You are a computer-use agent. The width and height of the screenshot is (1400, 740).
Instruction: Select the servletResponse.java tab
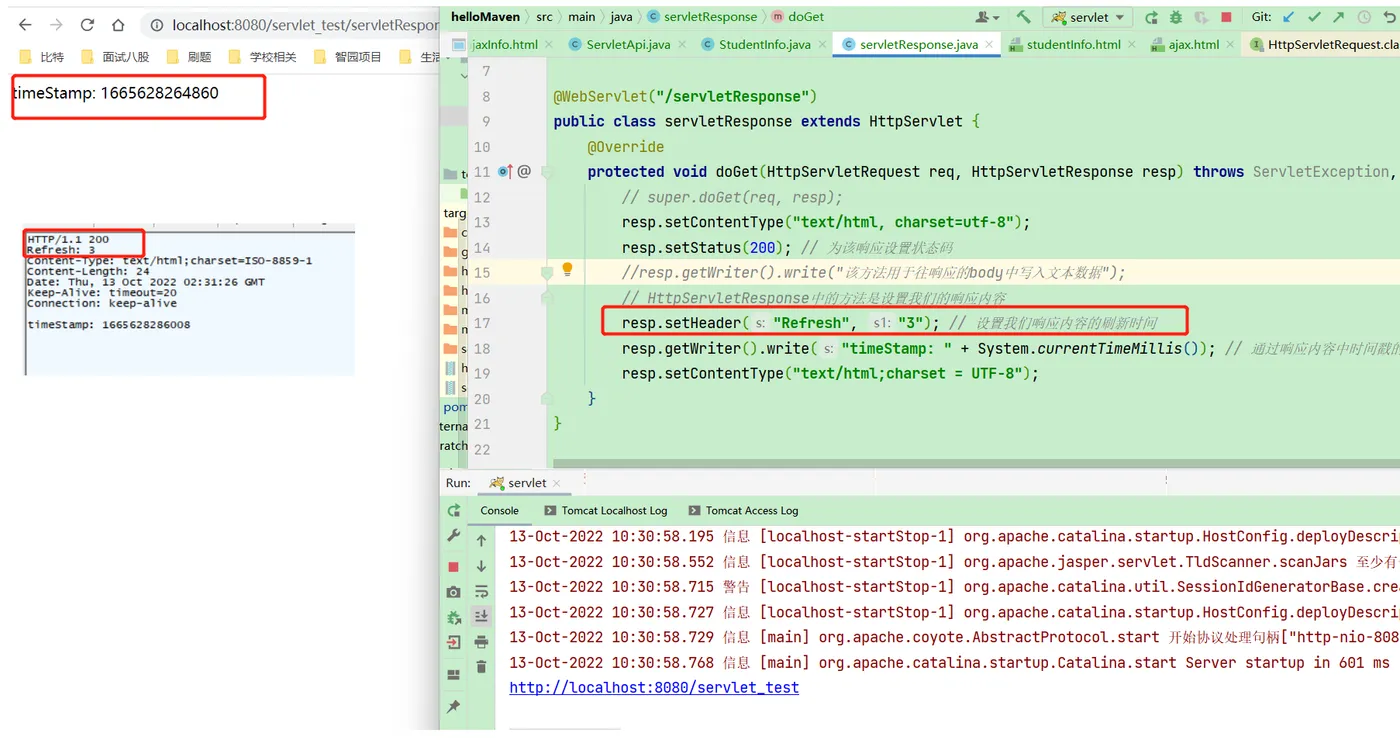(x=919, y=44)
